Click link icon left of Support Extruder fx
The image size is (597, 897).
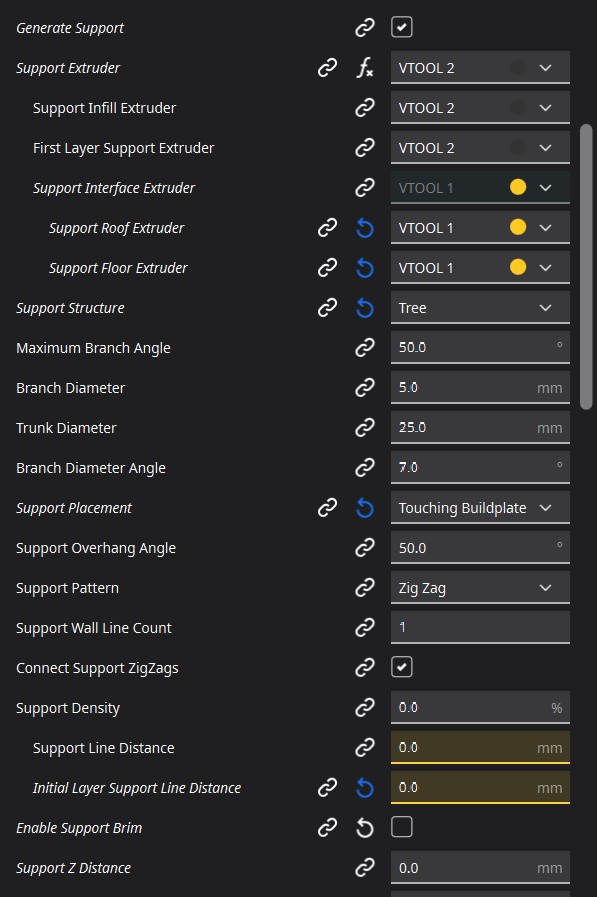(327, 68)
